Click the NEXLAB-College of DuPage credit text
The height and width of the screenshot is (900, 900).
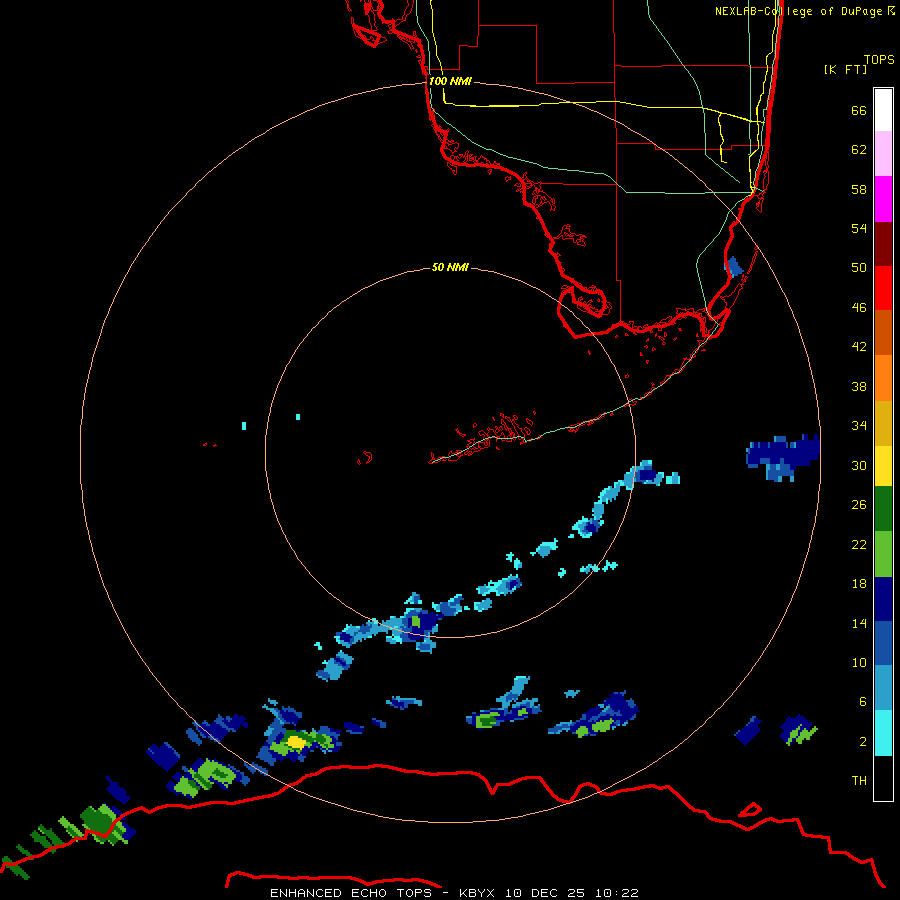(804, 11)
